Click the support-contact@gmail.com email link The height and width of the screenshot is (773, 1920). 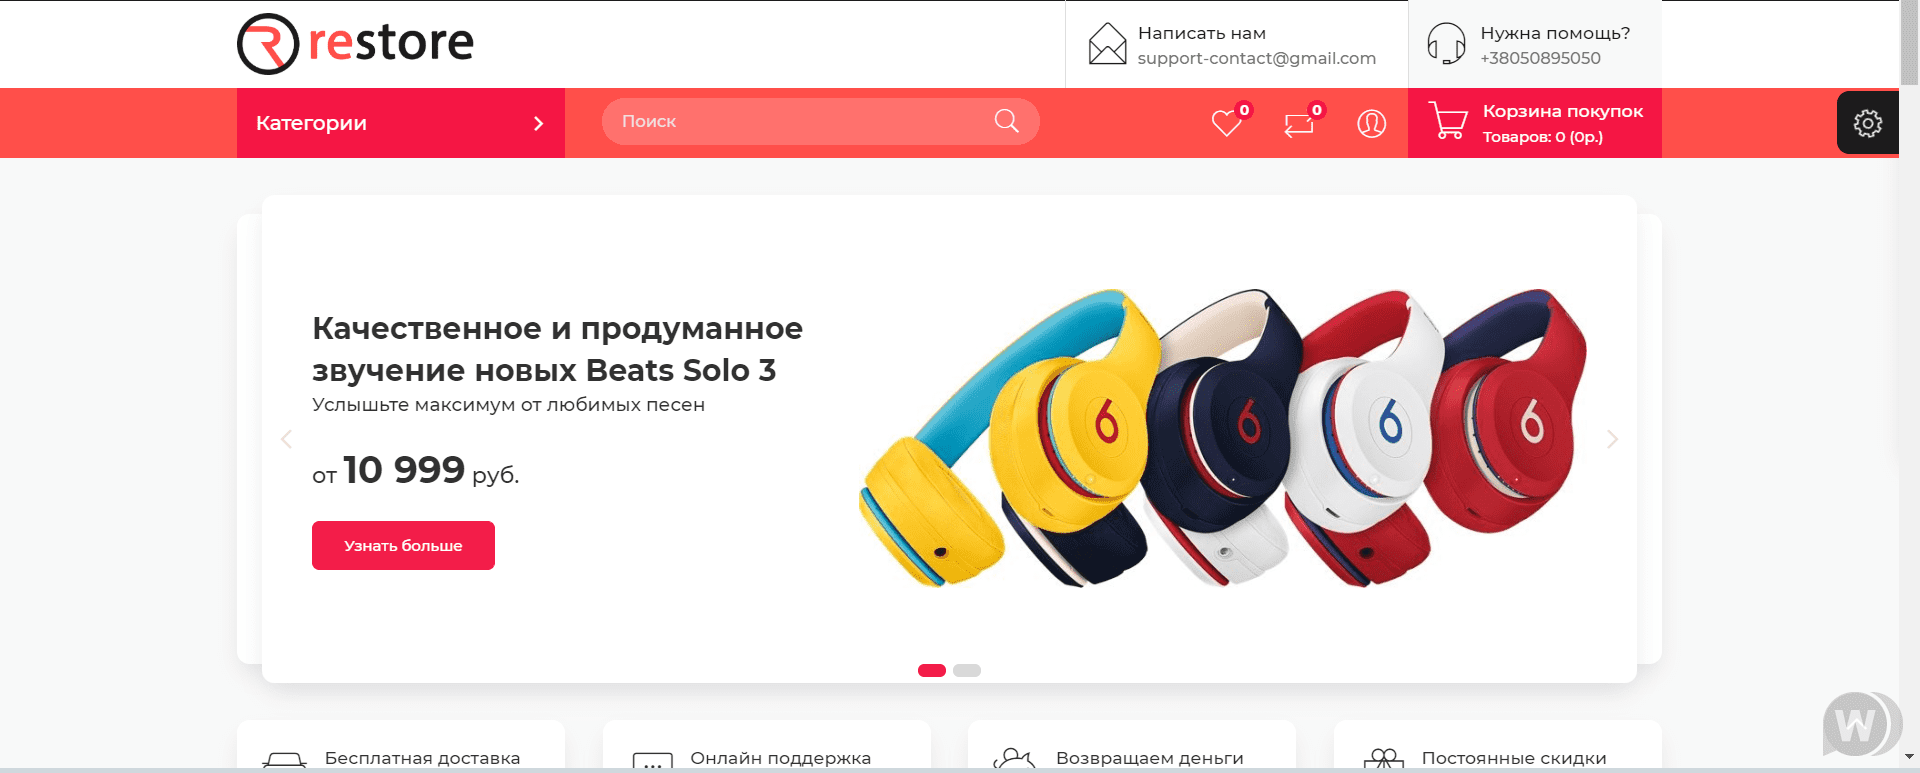tap(1256, 58)
